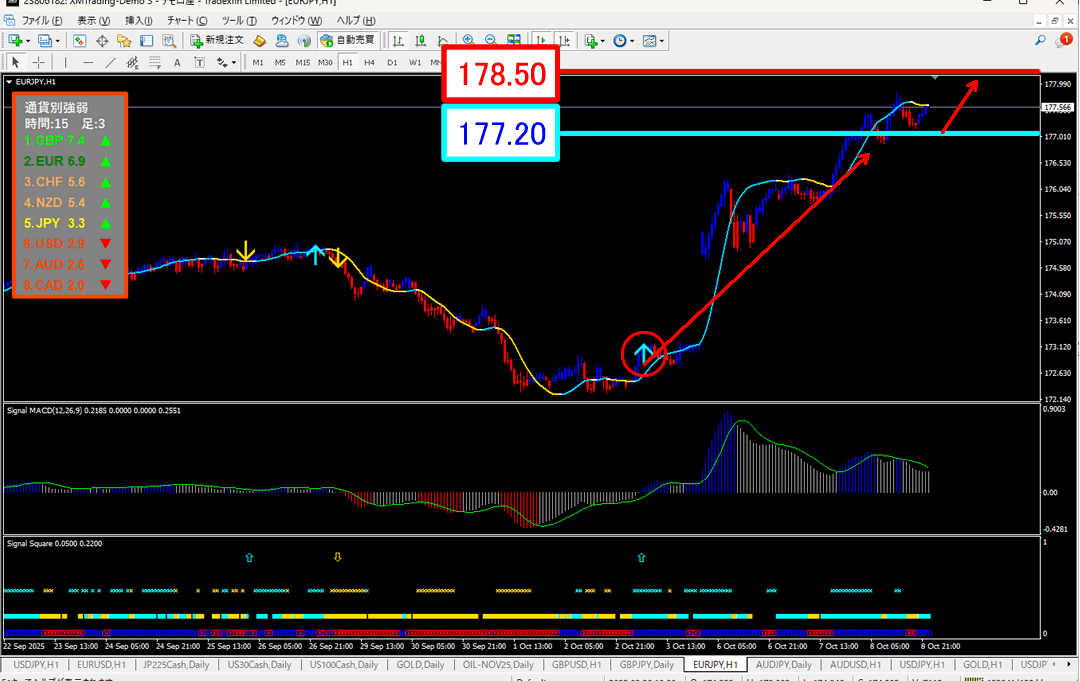Click the zoom in magnifier icon

point(468,41)
